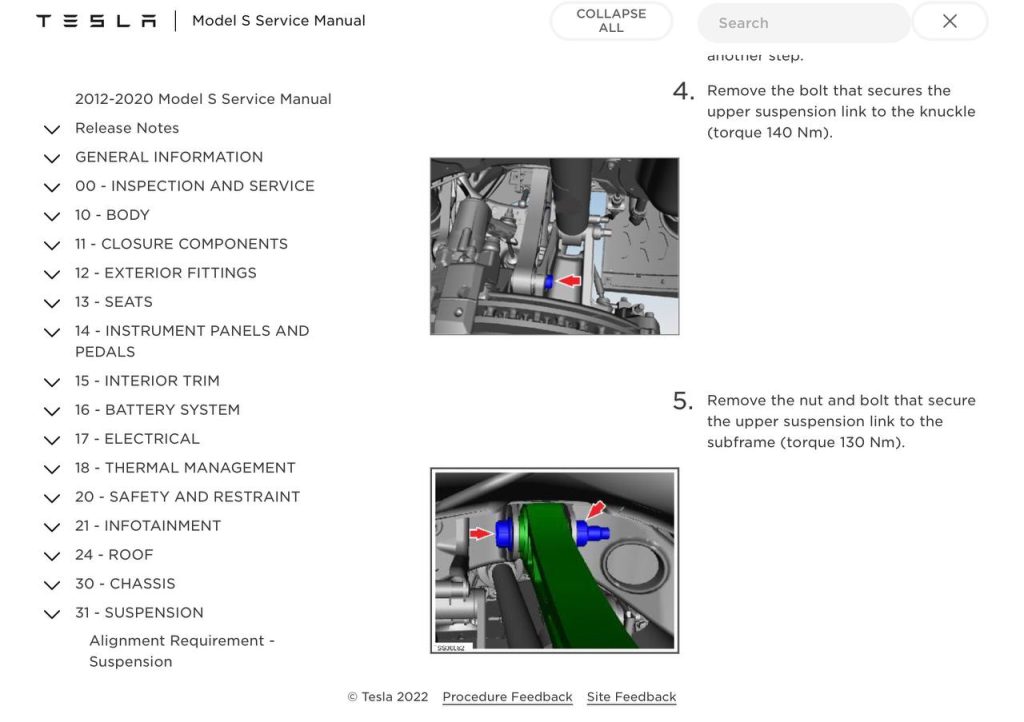The width and height of the screenshot is (1024, 722).
Task: Expand the 12 - Exterior Fittings chevron
Action: coord(52,274)
